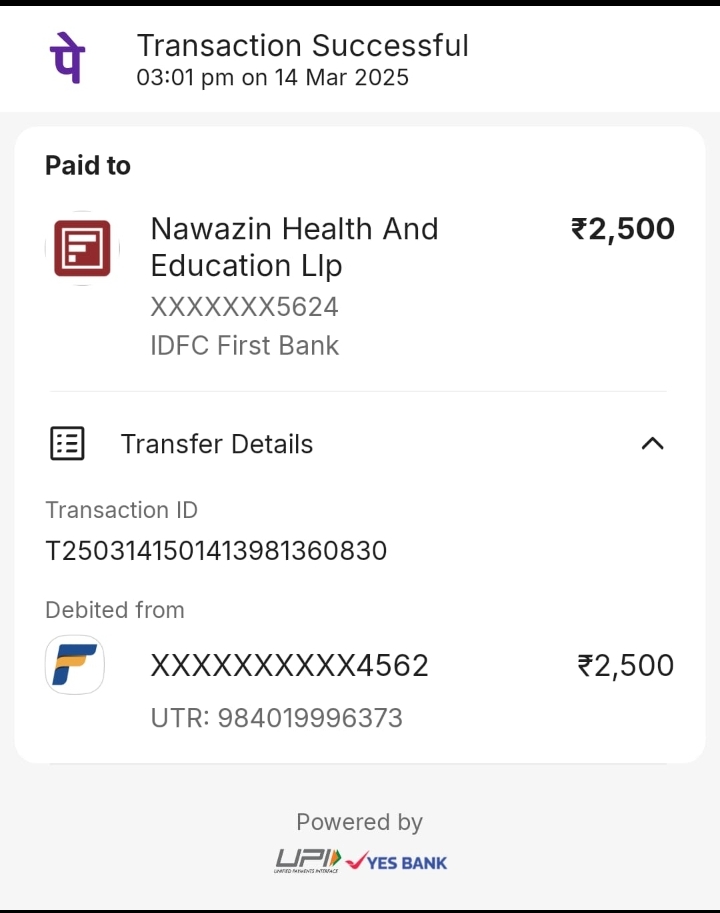Tap the YES BANK logo

click(397, 861)
